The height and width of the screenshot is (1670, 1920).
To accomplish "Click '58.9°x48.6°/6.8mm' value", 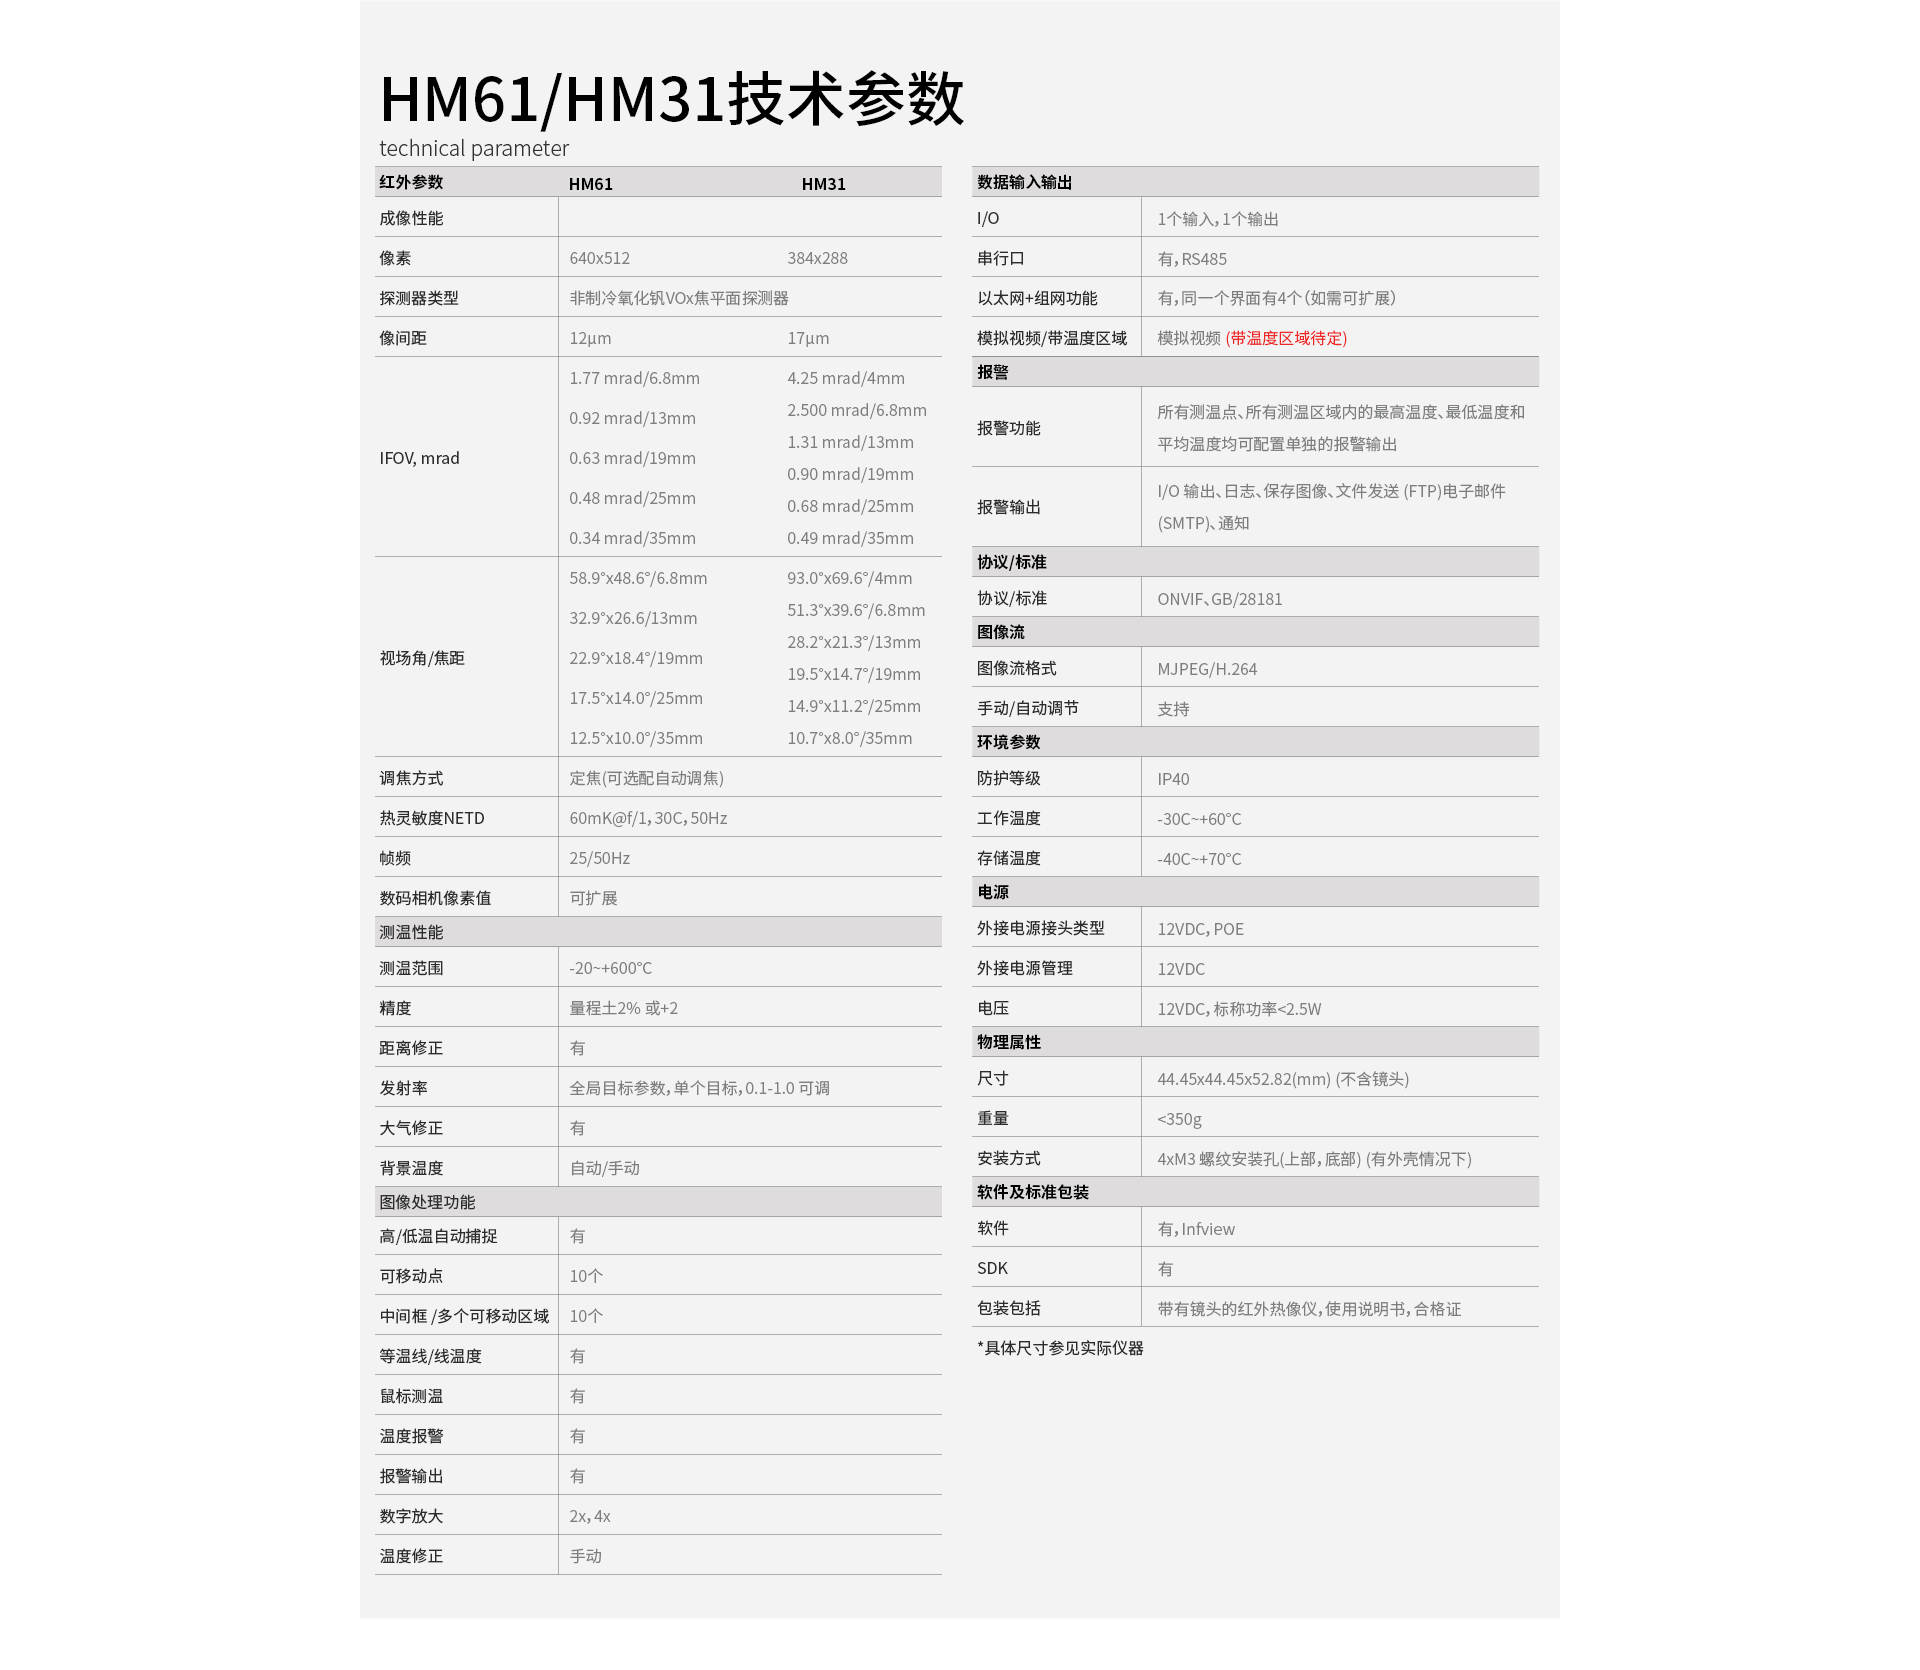I will pos(638,578).
